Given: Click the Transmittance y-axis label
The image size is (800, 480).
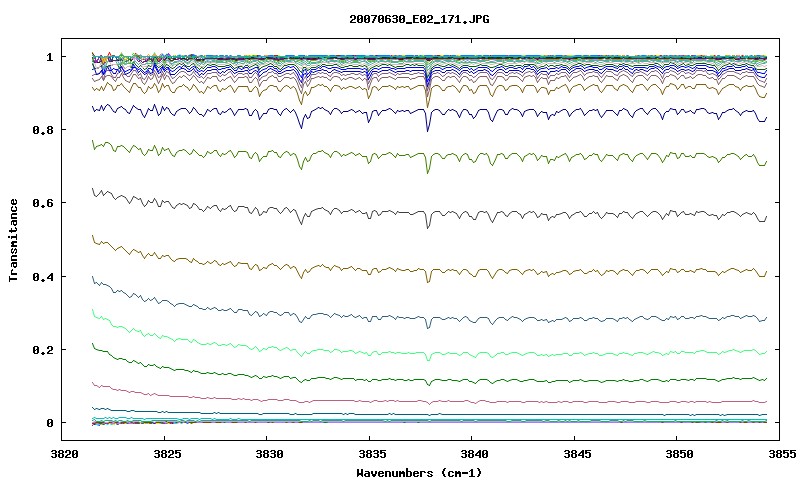Looking at the screenshot, I should coord(14,240).
